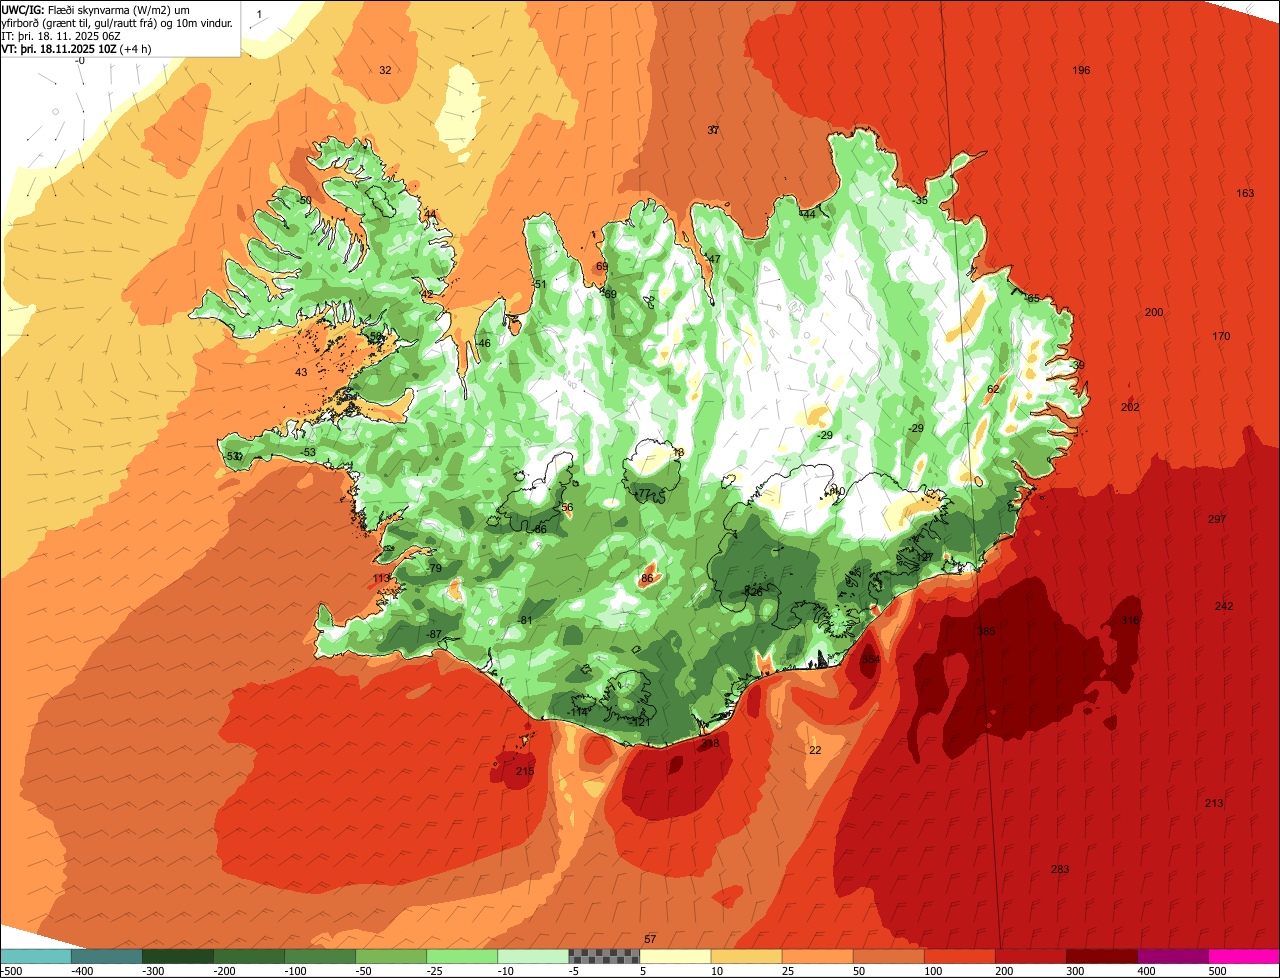Click the bright magenta legend swatch right of 500
This screenshot has height=978, width=1280.
[x=1244, y=957]
